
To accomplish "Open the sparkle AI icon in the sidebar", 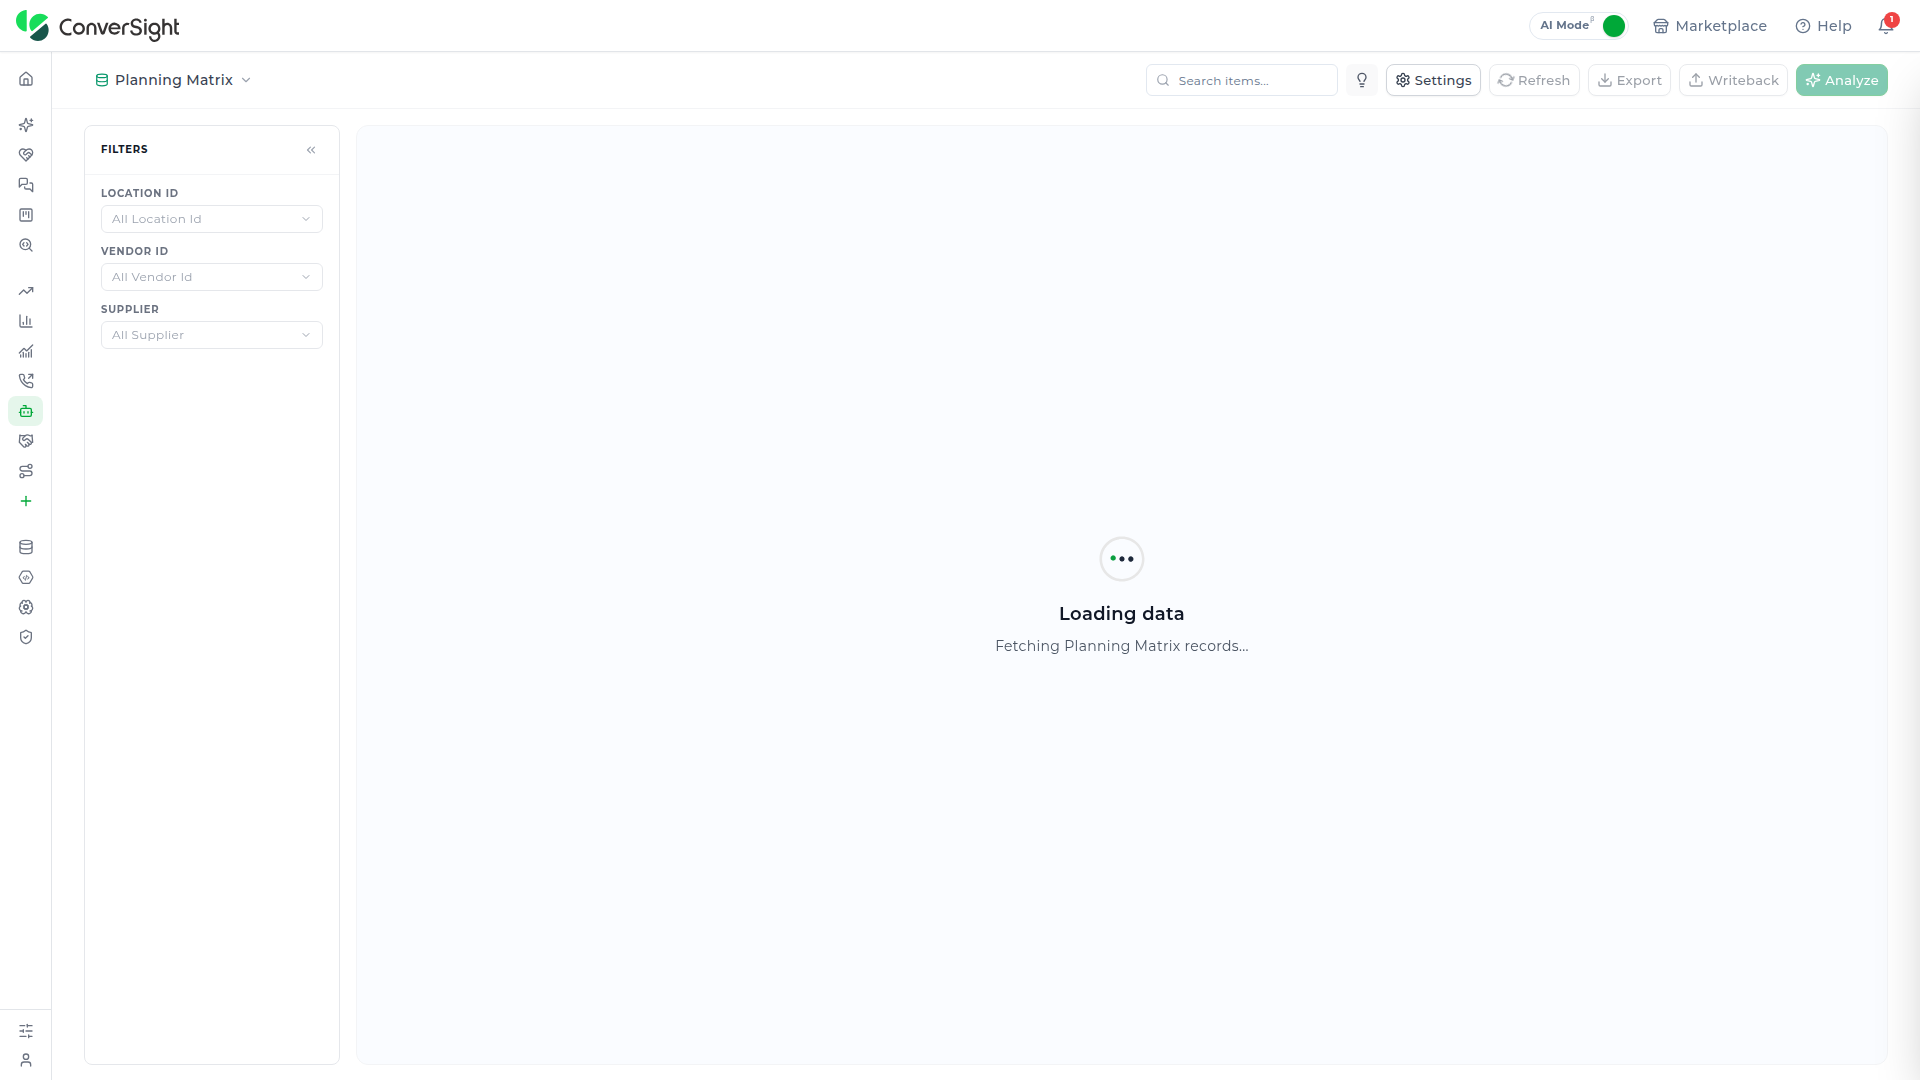I will pos(26,125).
